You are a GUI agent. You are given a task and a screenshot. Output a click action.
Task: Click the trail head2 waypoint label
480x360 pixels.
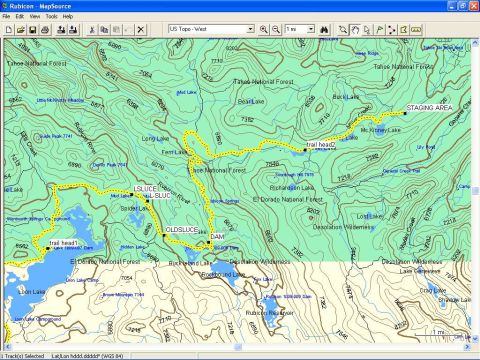pyautogui.click(x=321, y=145)
